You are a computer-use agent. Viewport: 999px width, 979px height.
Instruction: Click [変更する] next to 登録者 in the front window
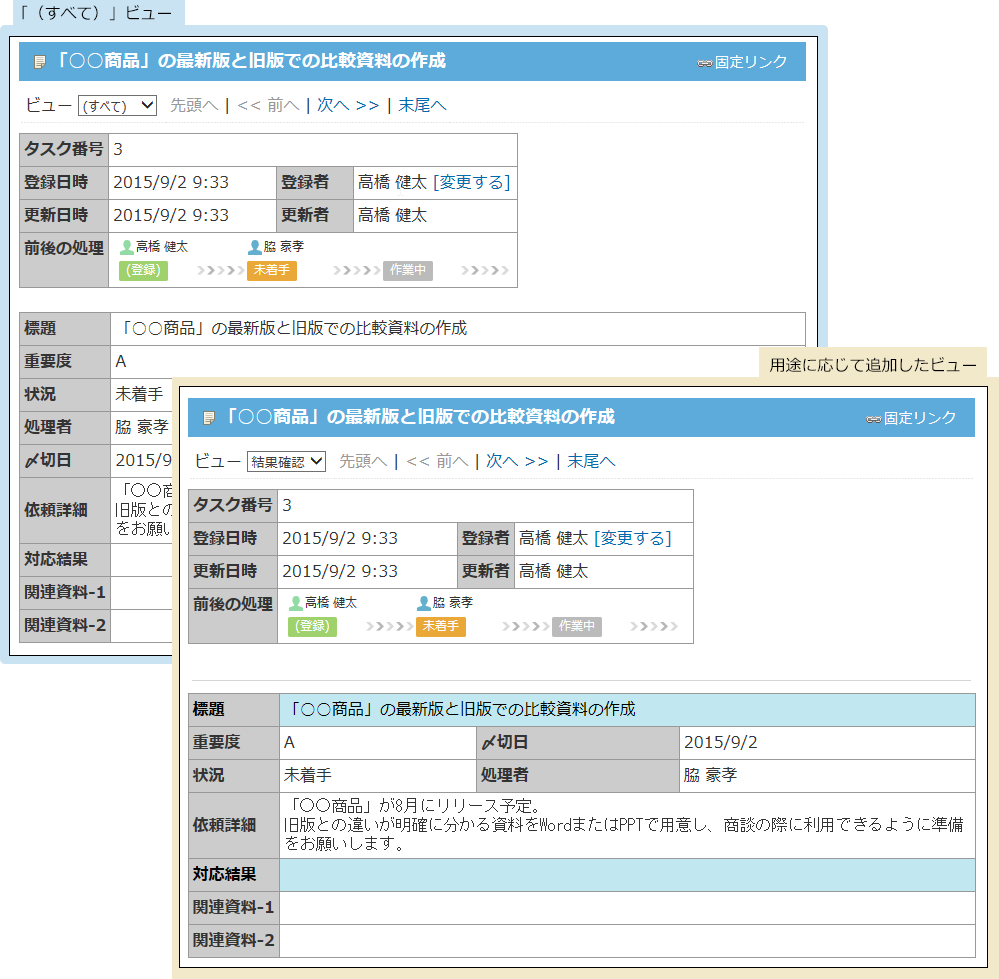(633, 538)
